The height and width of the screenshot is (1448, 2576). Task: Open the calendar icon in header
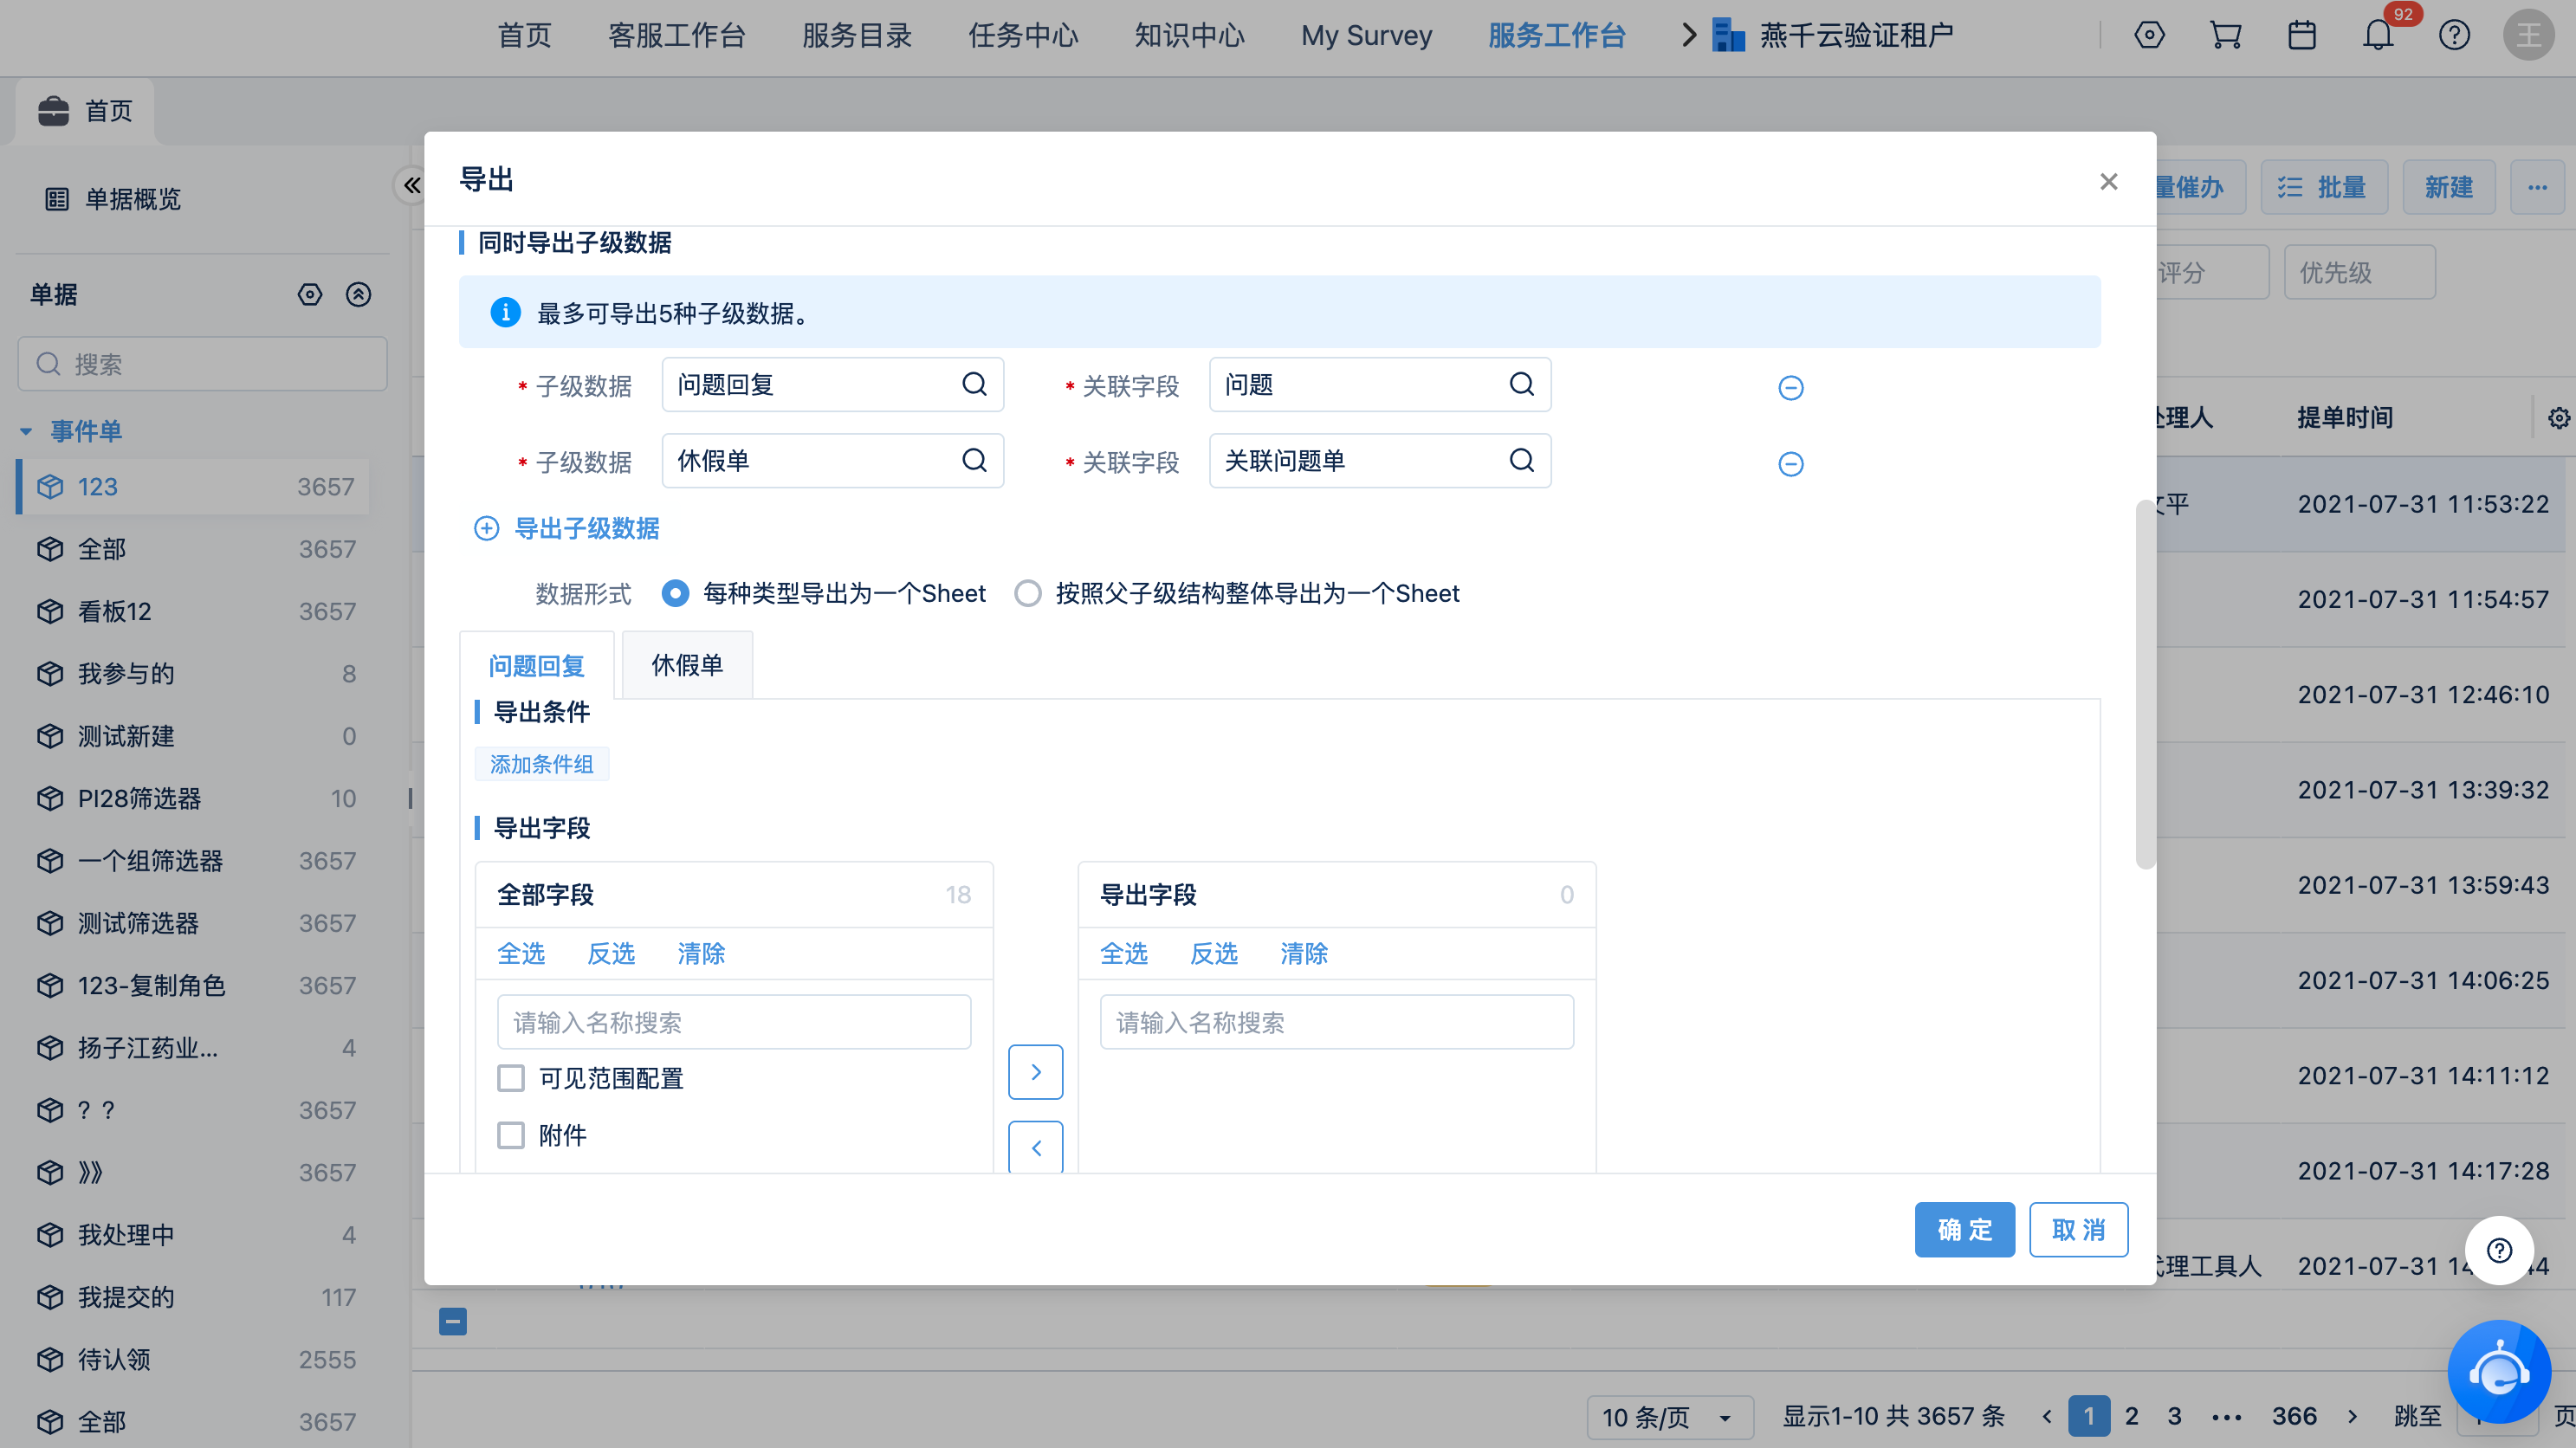(x=2301, y=36)
